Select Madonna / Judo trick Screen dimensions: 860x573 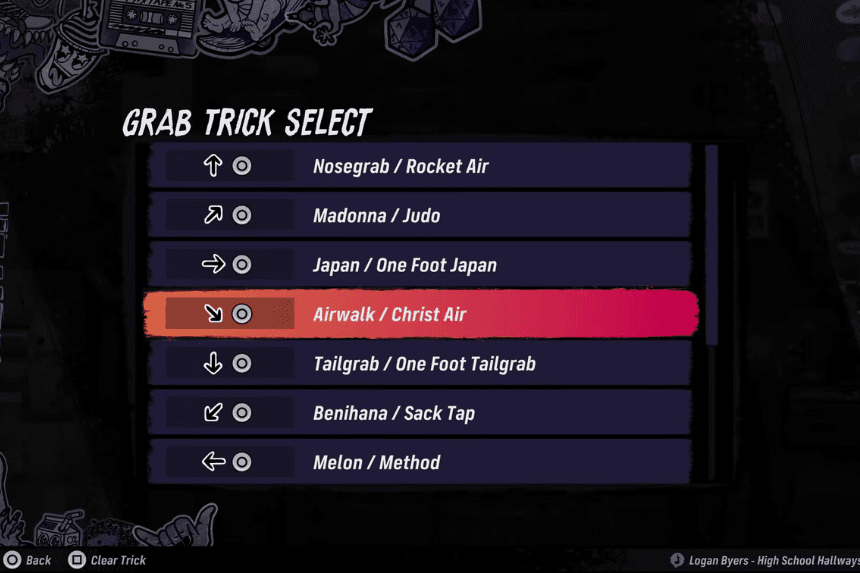point(376,215)
